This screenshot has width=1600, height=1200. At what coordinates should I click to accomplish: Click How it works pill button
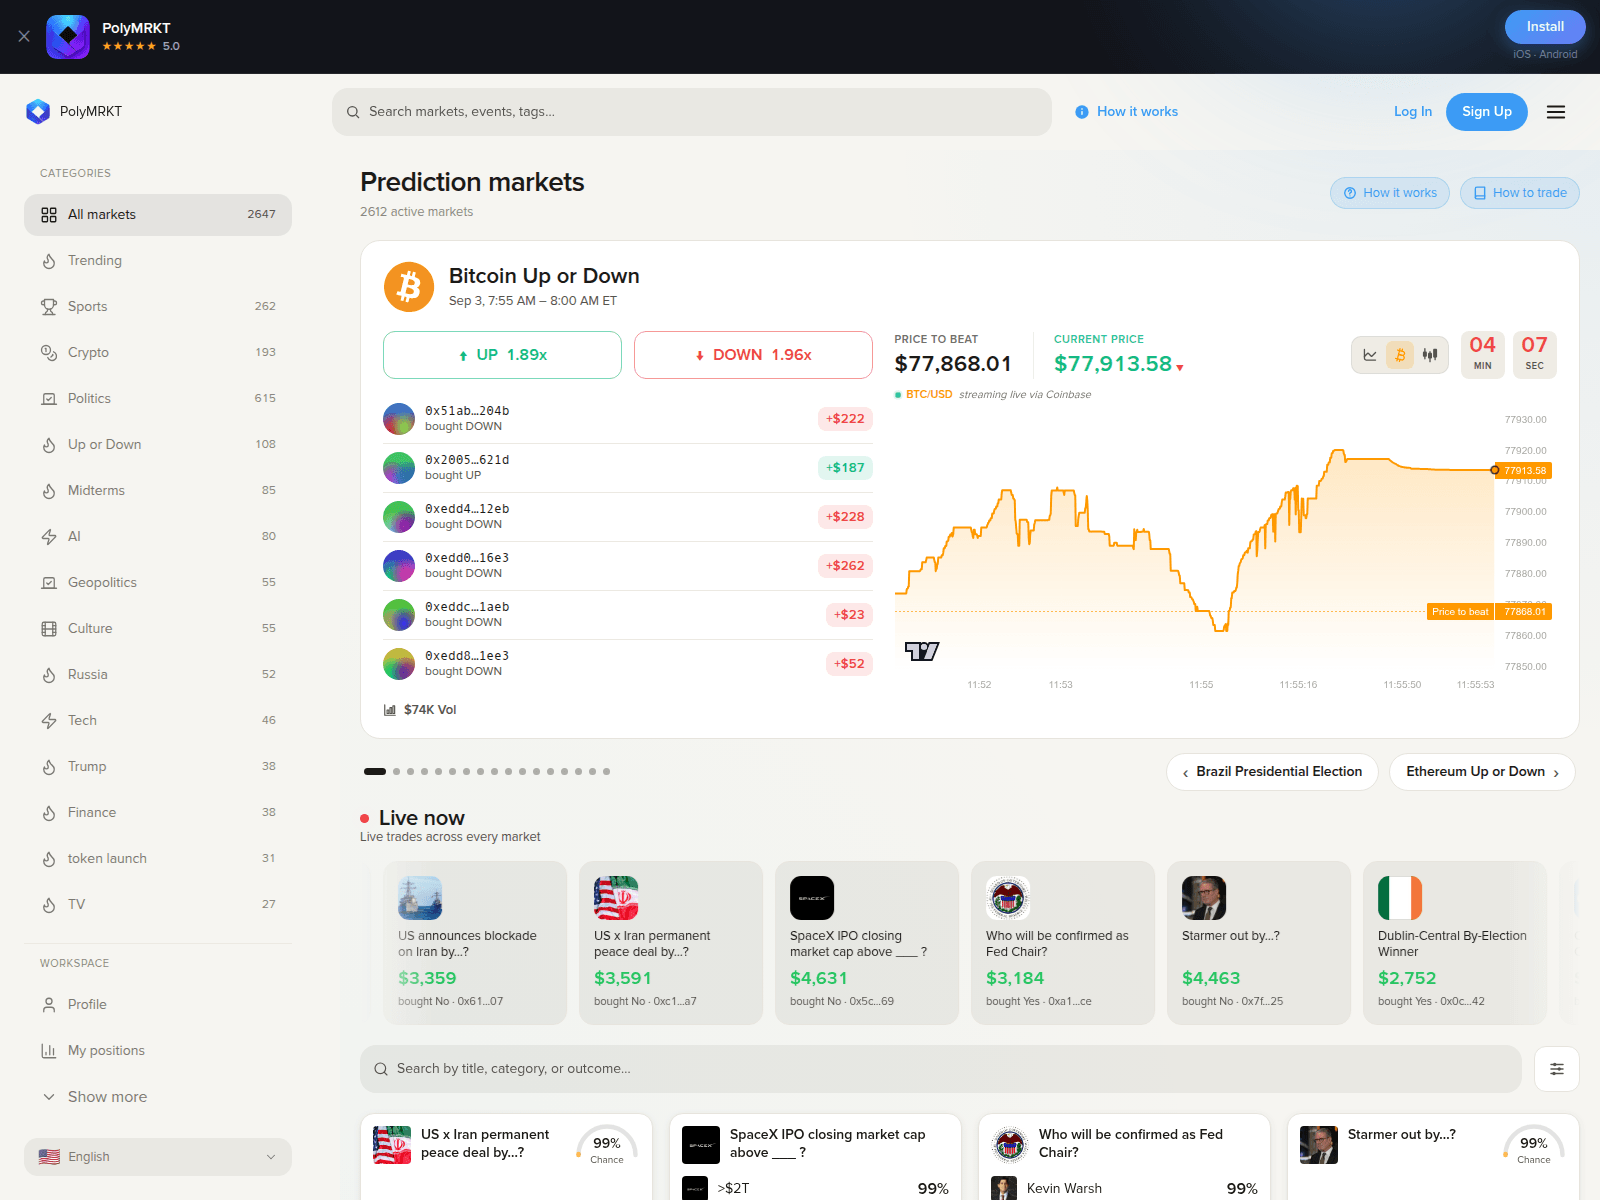1389,193
